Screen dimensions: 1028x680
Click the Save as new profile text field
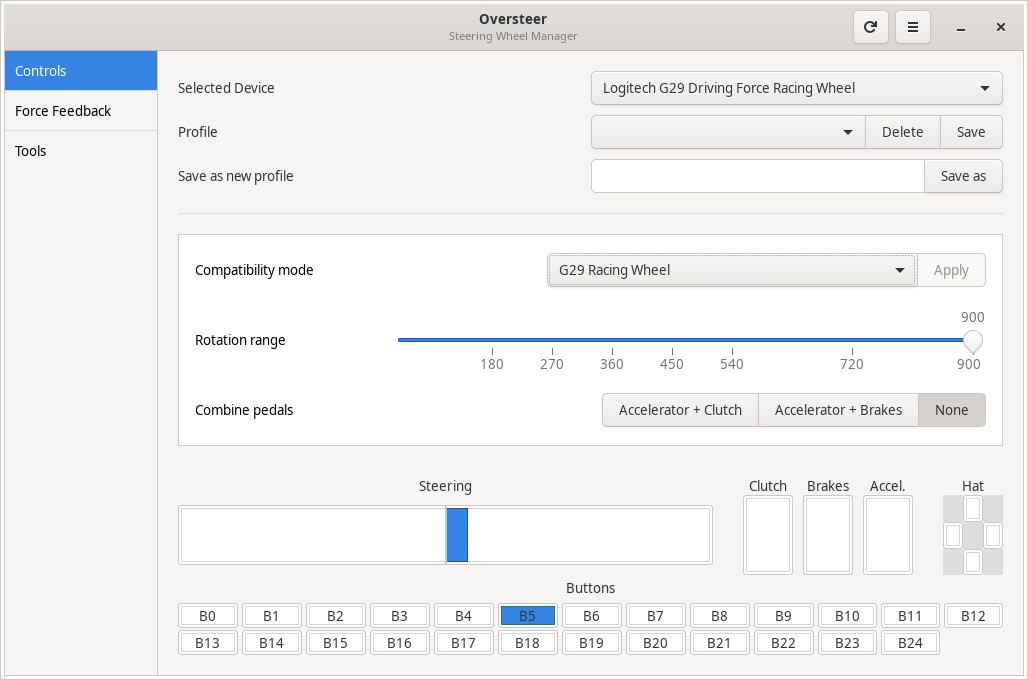(x=757, y=176)
